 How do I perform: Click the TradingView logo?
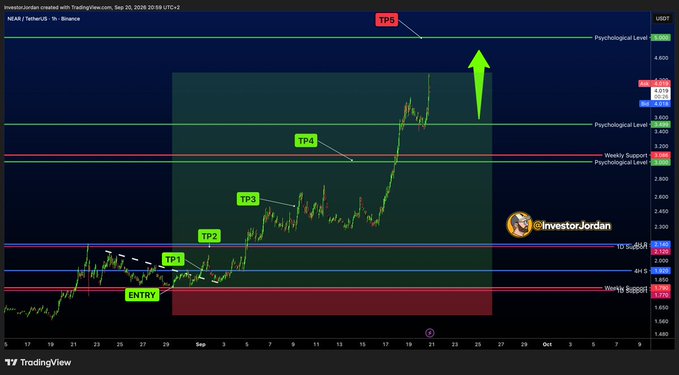point(38,362)
